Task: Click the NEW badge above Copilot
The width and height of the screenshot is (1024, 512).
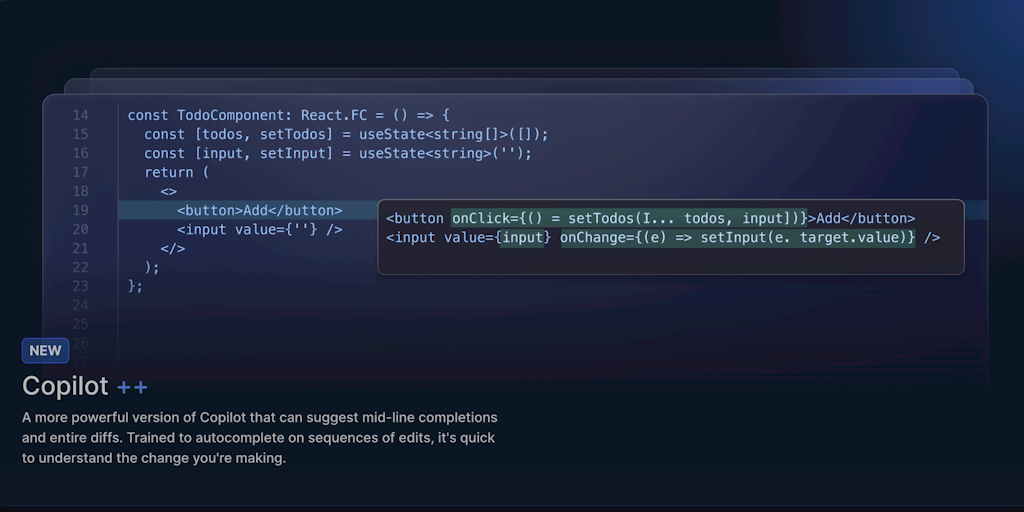Action: click(x=45, y=351)
